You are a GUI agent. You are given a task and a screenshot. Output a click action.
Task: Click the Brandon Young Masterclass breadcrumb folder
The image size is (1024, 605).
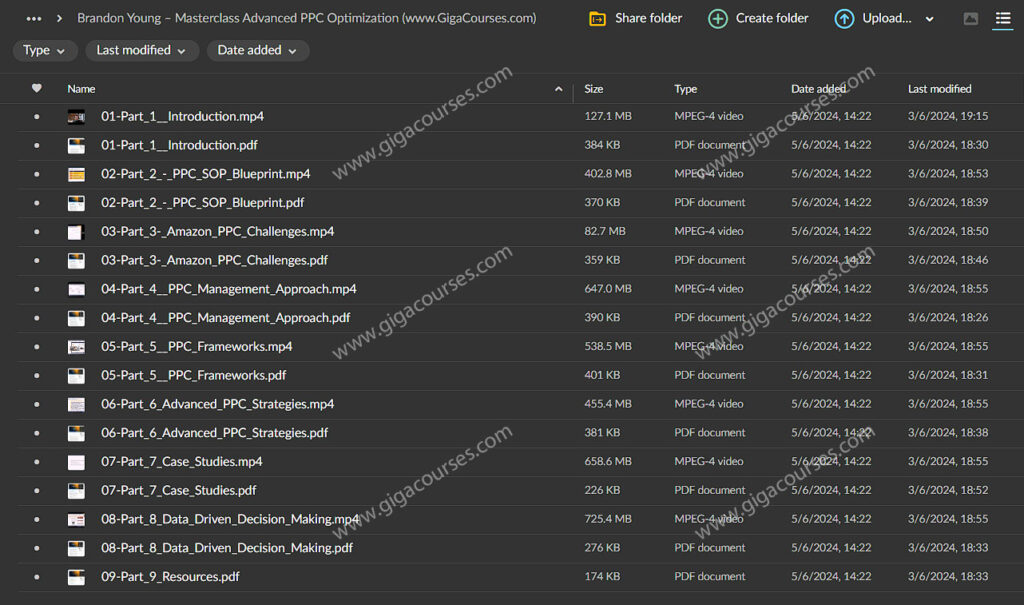(306, 18)
